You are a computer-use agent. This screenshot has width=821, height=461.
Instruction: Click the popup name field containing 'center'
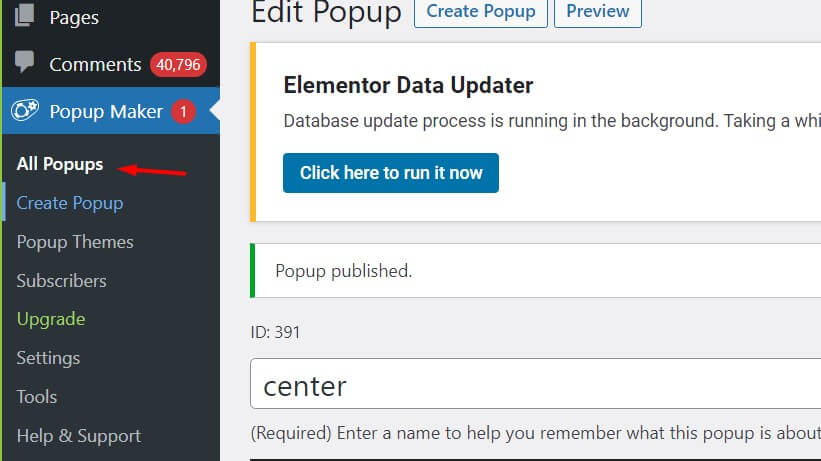coord(536,383)
